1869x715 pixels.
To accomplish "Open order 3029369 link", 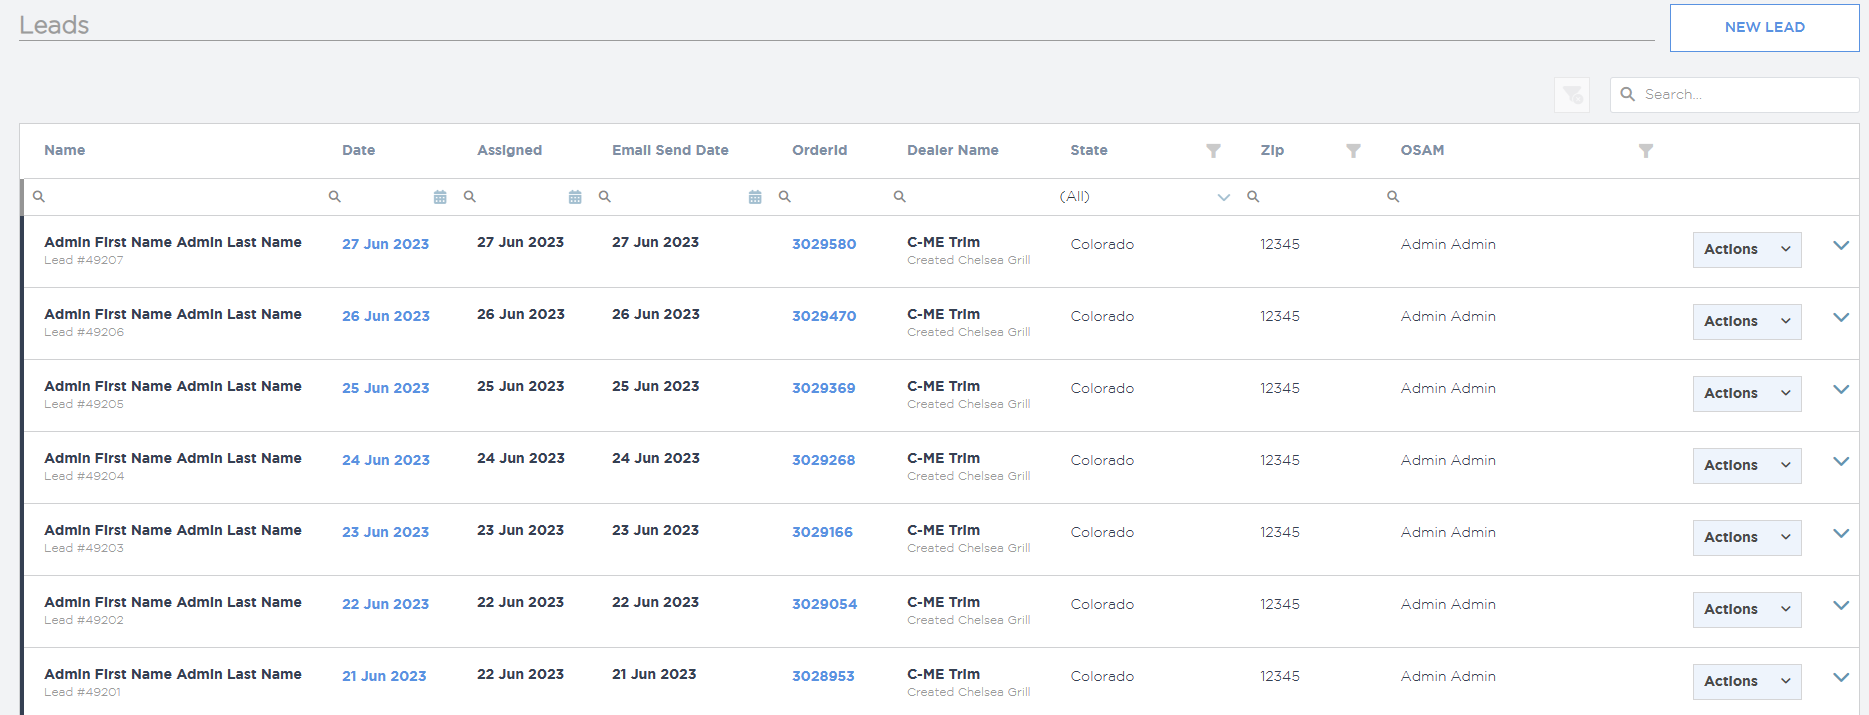I will tap(824, 388).
